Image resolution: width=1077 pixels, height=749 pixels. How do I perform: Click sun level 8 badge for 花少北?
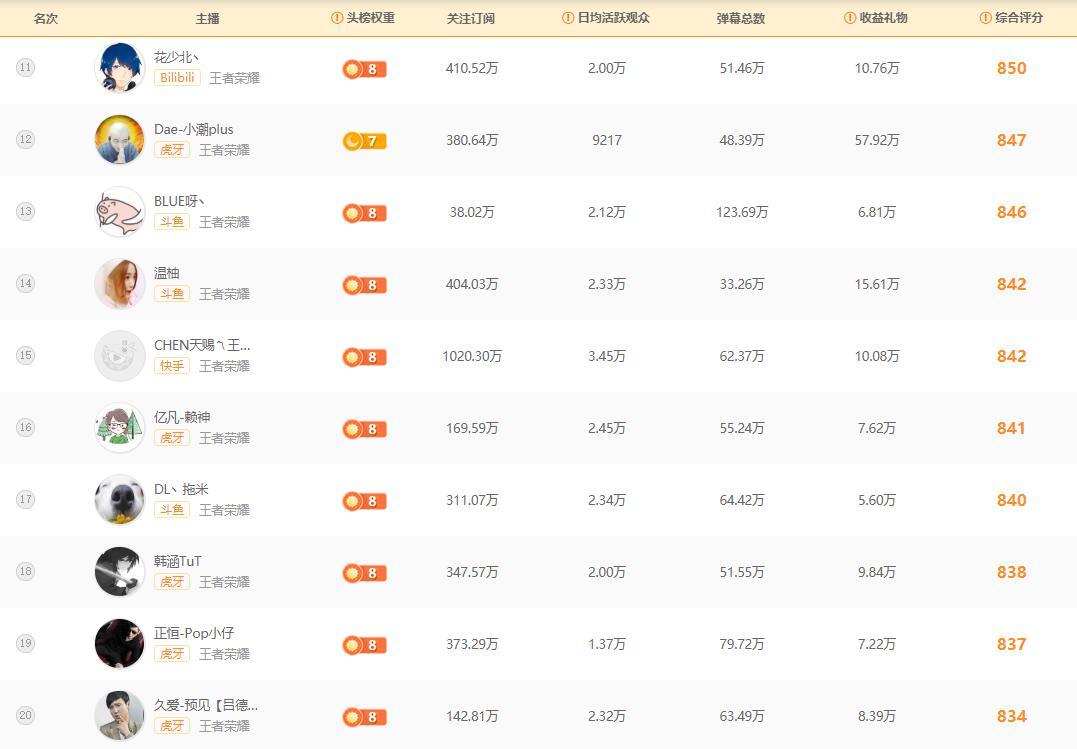point(364,69)
